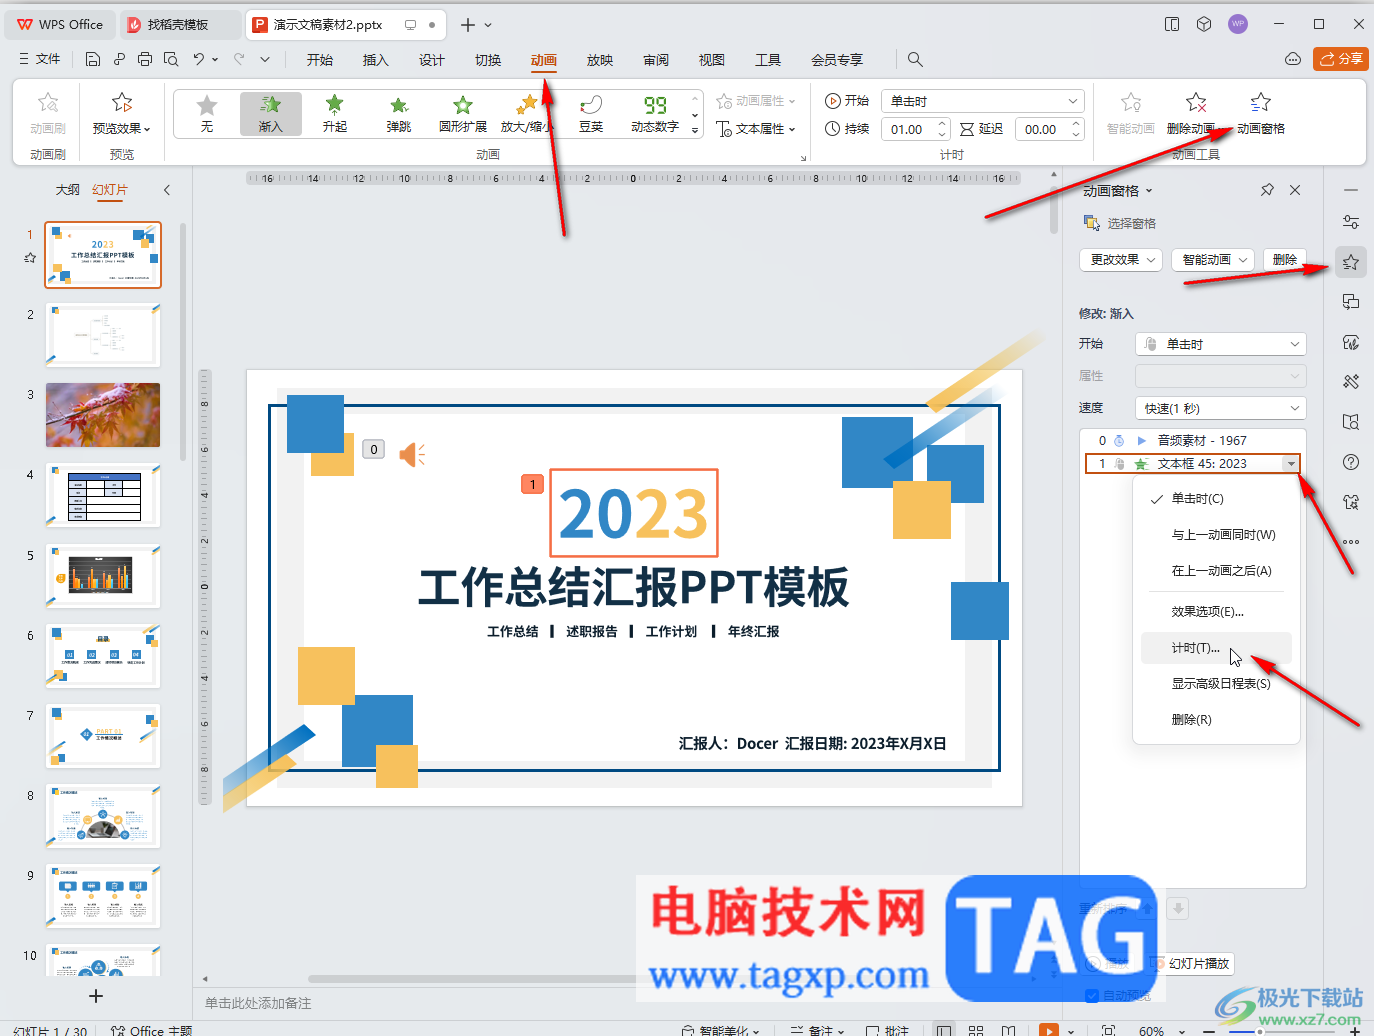Viewport: 1374px width, 1036px height.
Task: Open the 动画窗格 ribbon button
Action: [1261, 113]
